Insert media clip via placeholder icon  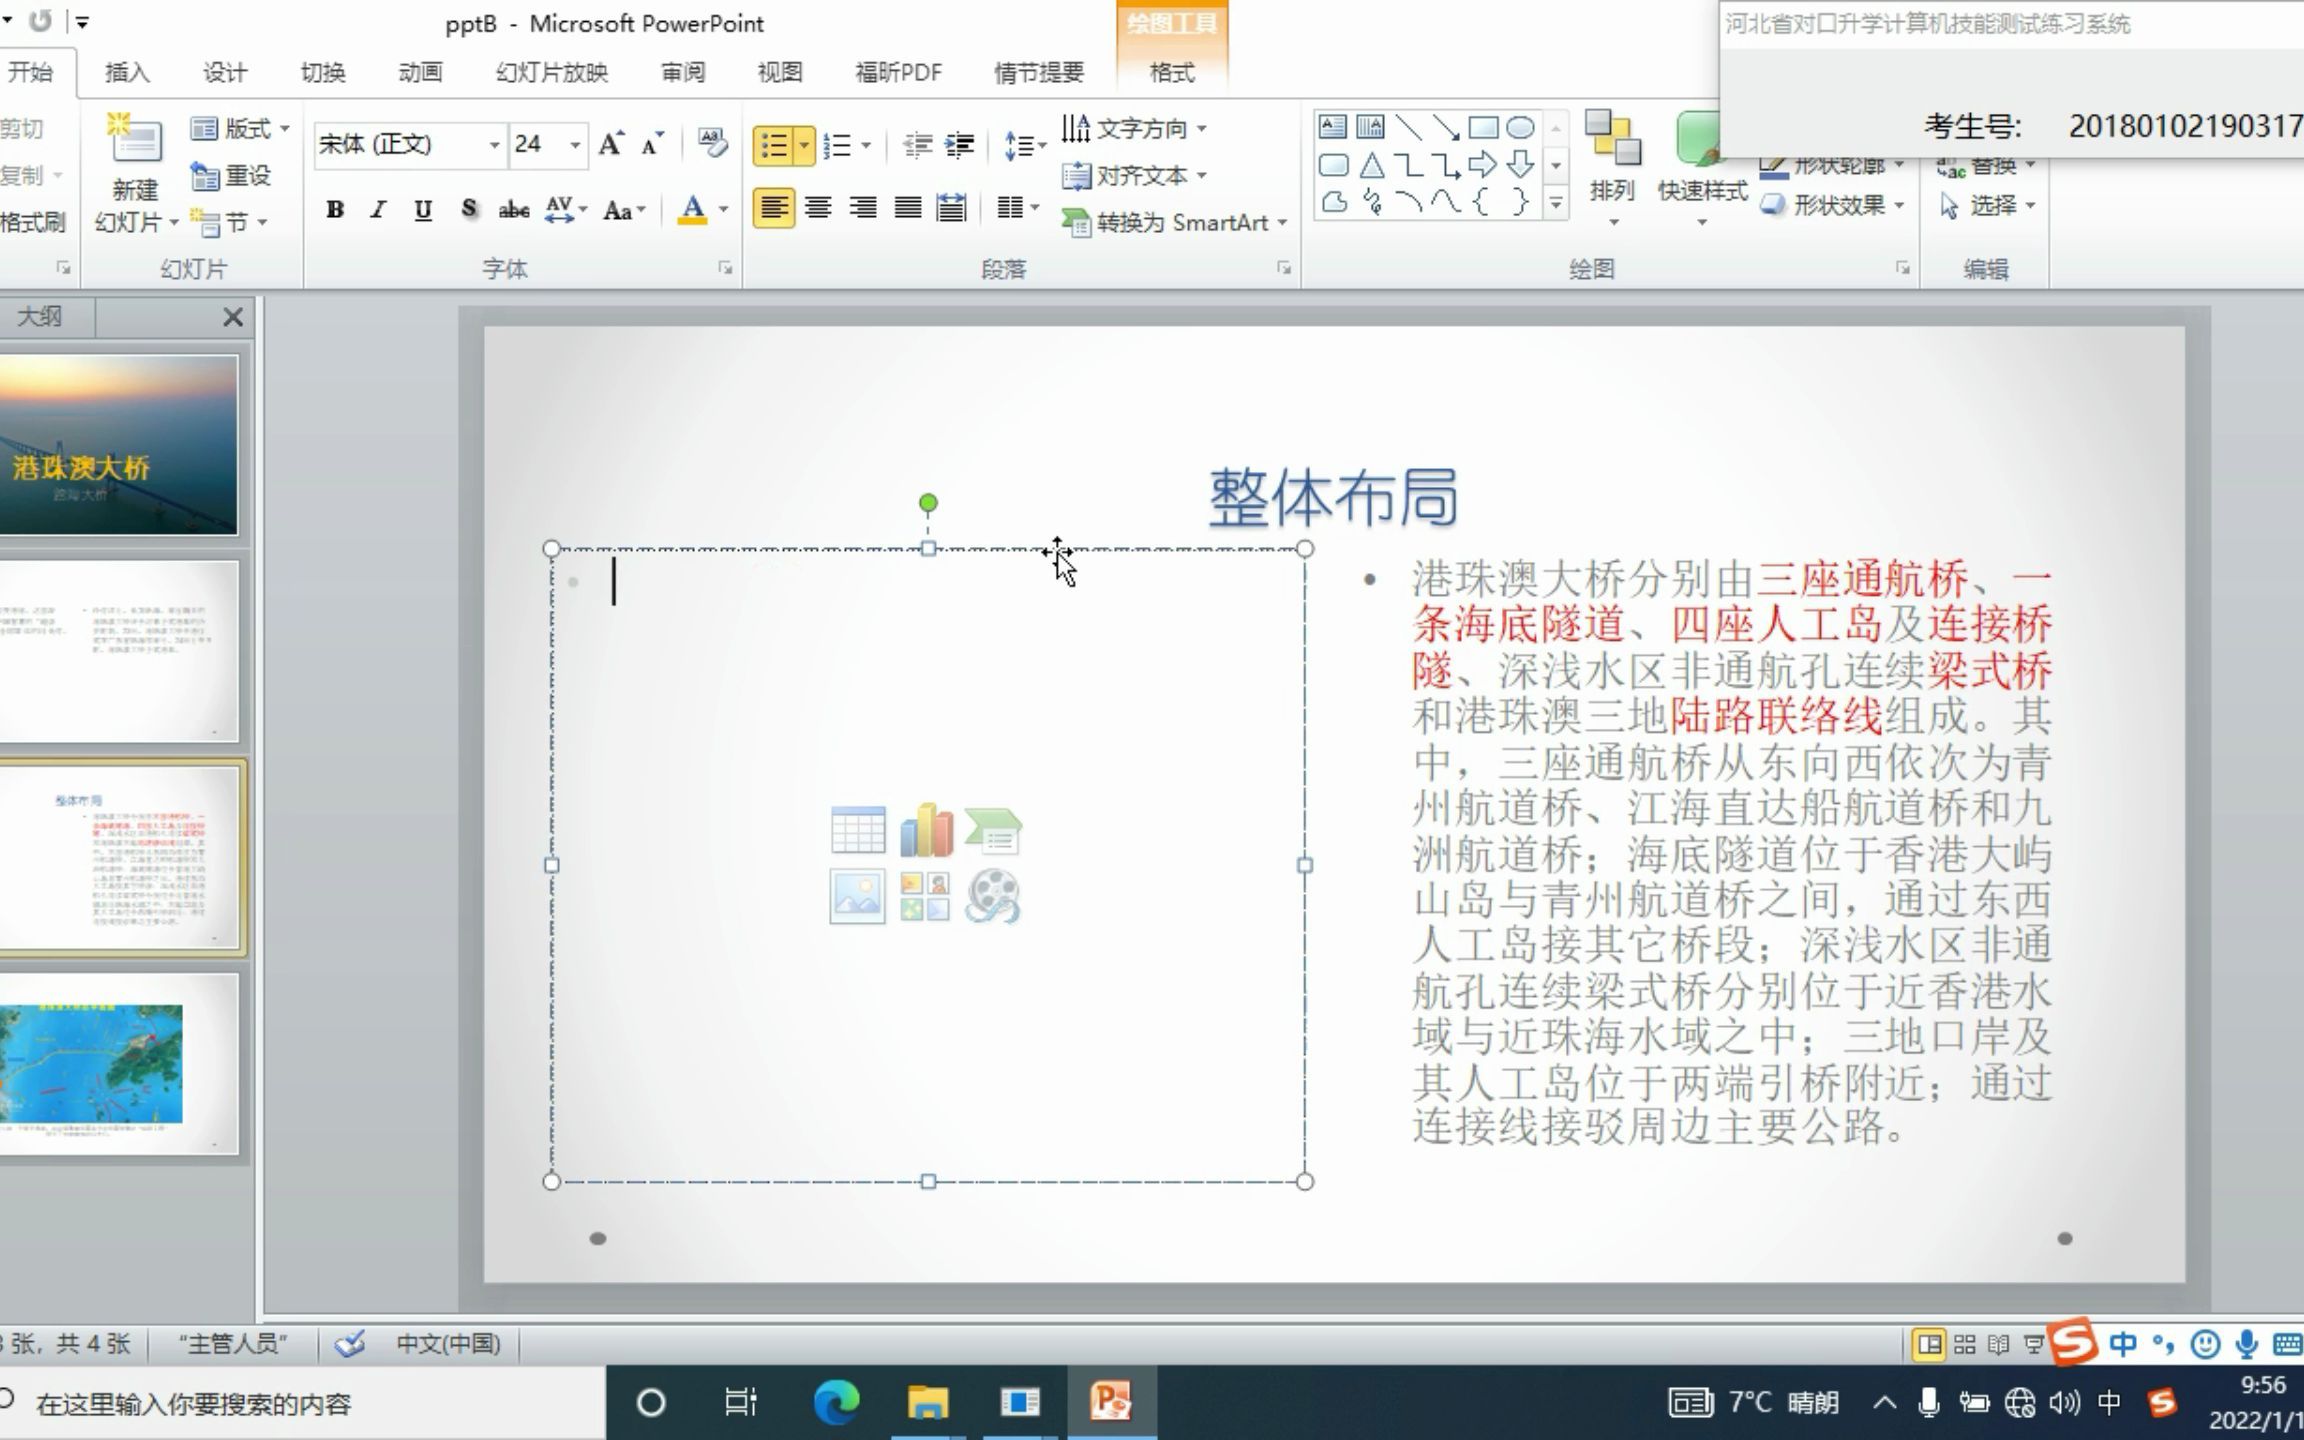tap(992, 896)
